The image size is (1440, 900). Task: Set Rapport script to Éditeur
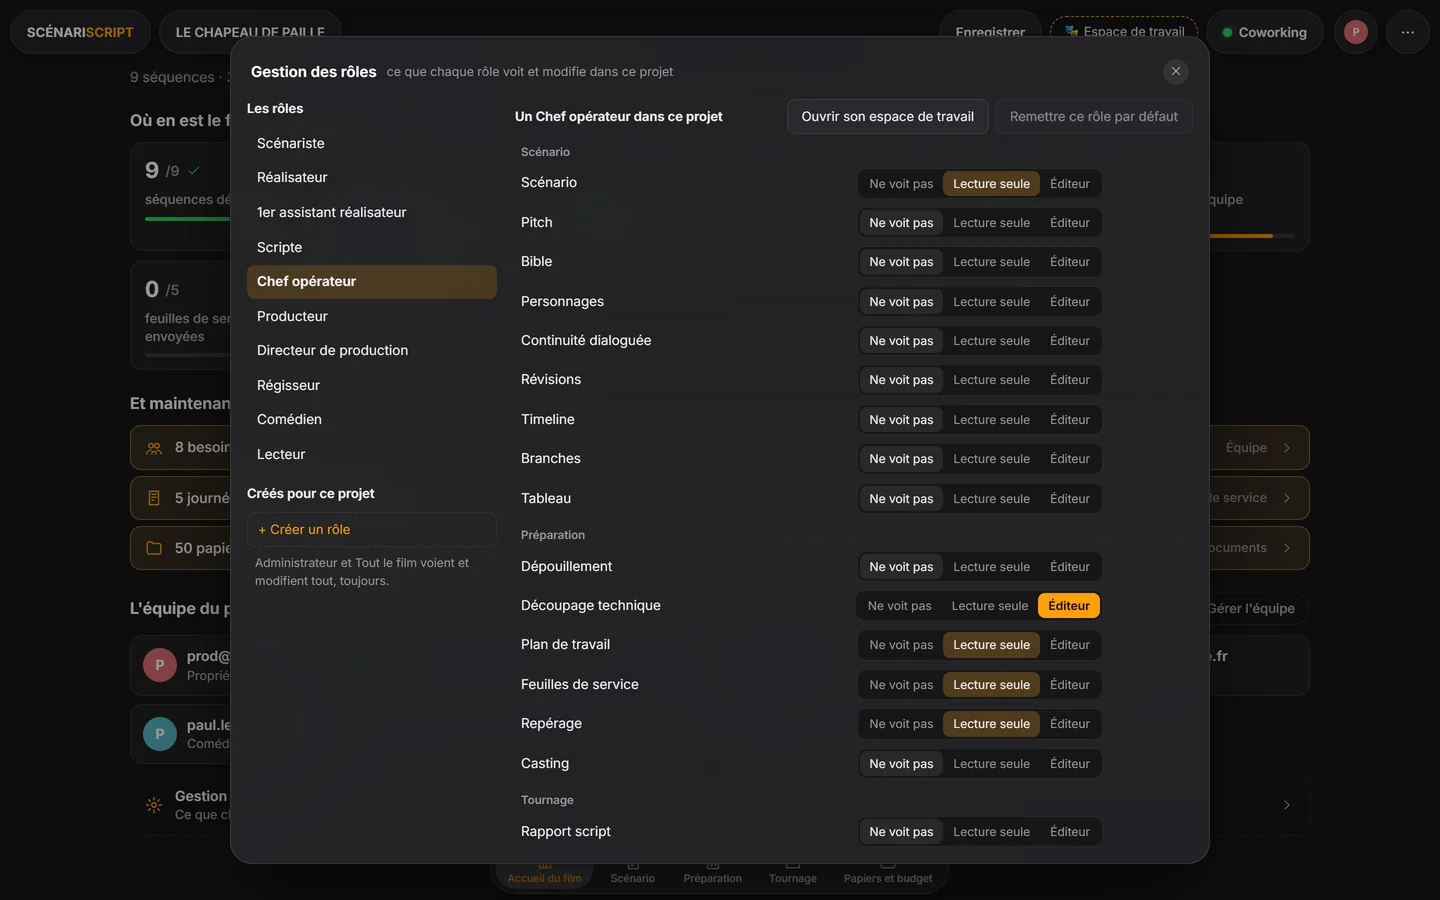coord(1069,832)
